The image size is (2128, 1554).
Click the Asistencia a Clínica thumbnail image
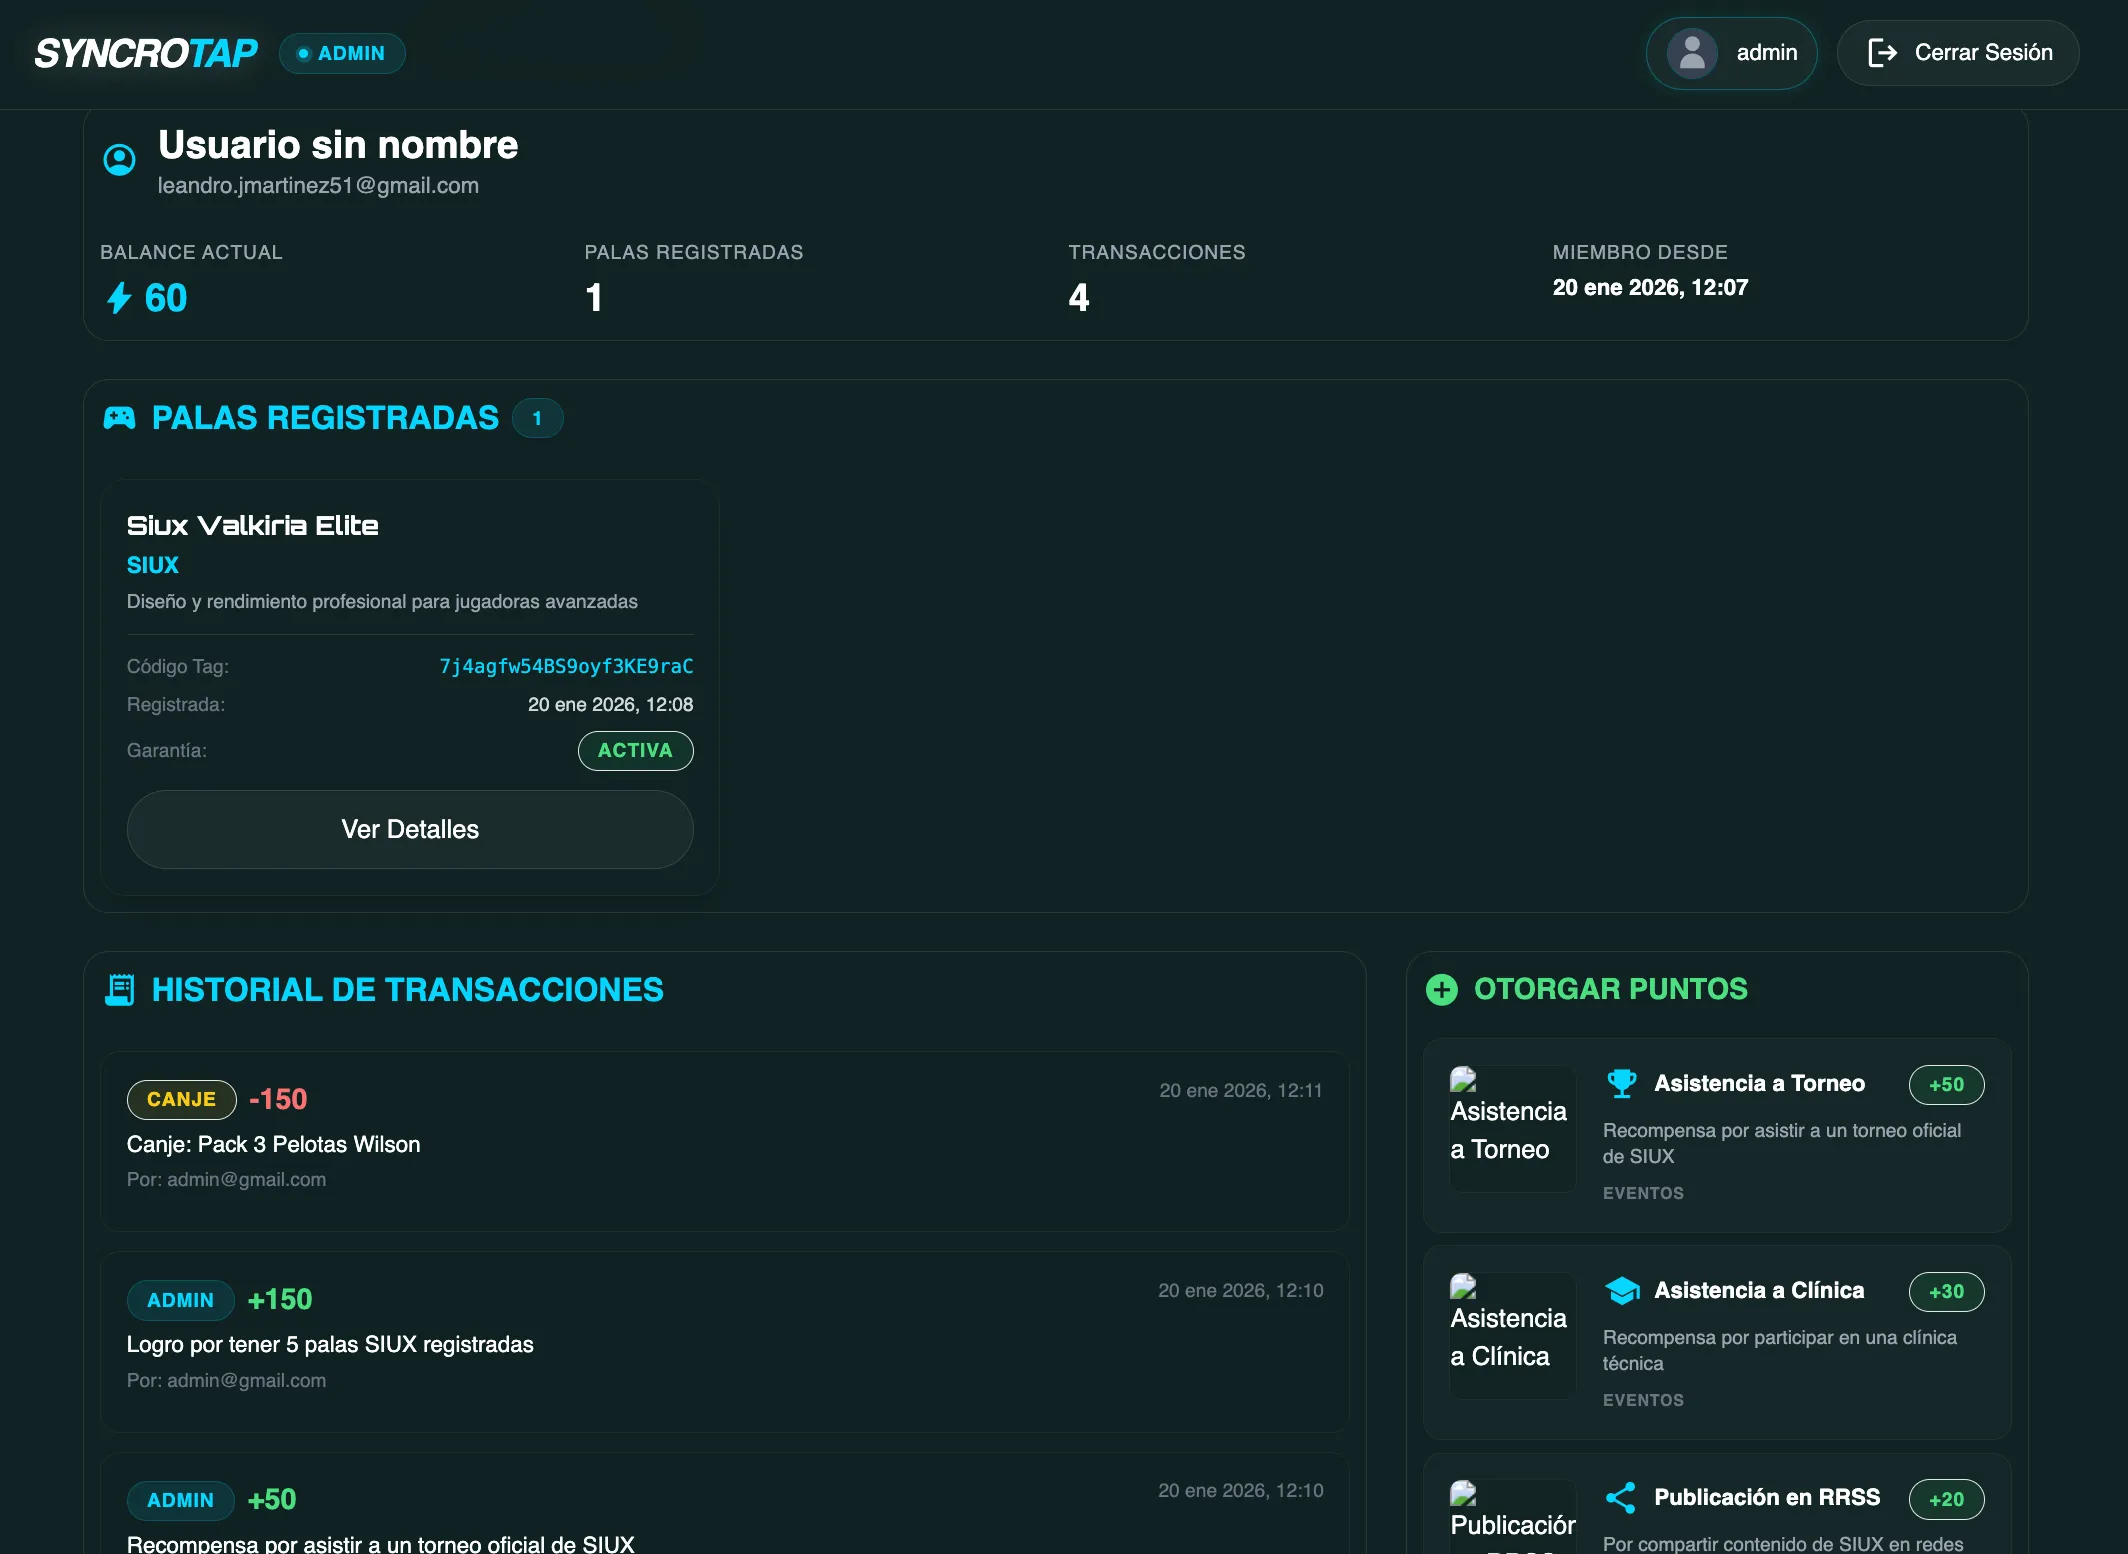click(1512, 1335)
